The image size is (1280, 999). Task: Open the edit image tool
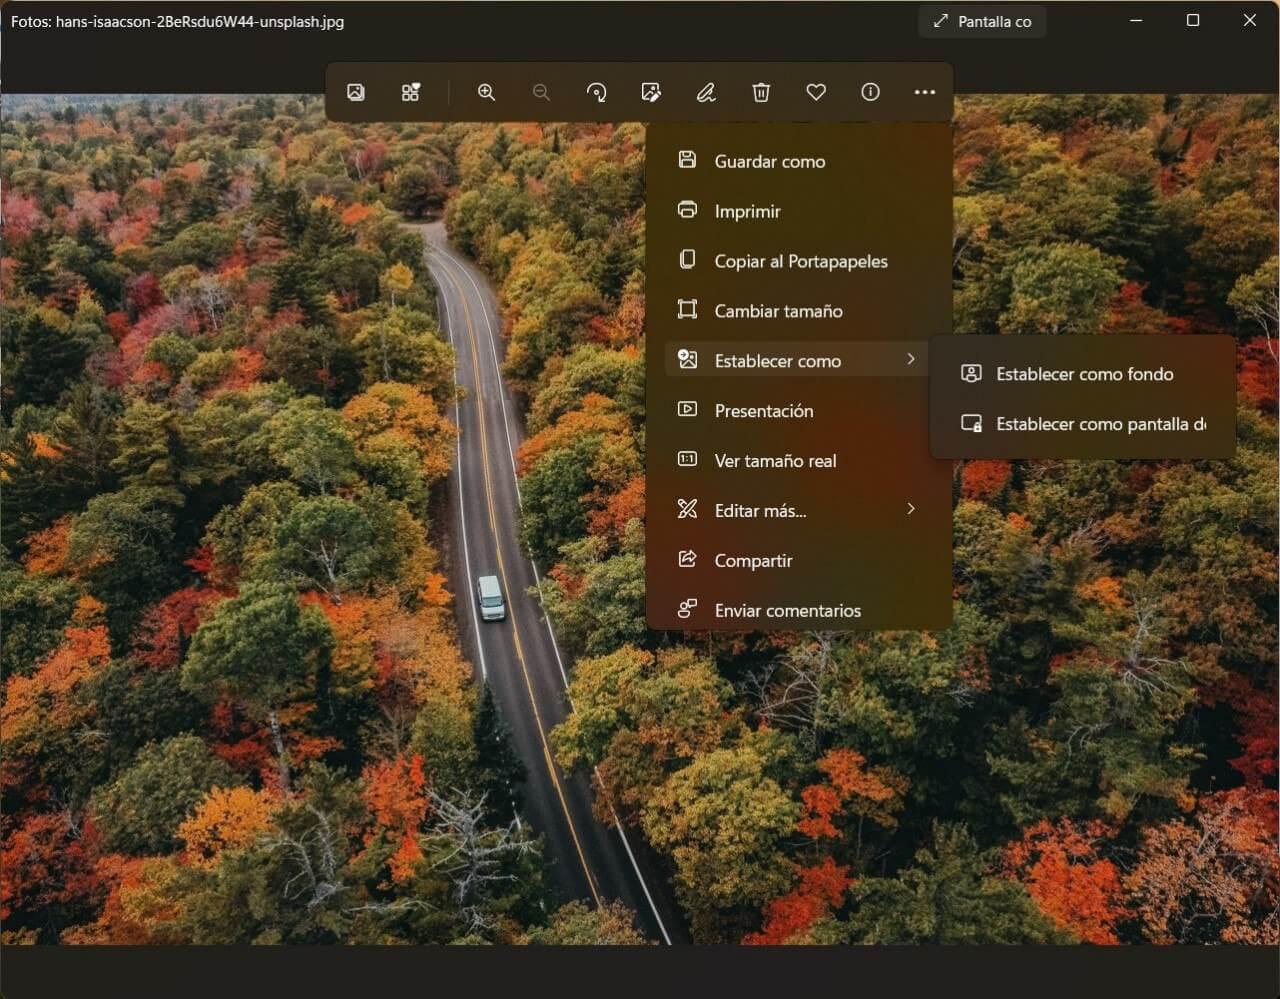coord(651,92)
